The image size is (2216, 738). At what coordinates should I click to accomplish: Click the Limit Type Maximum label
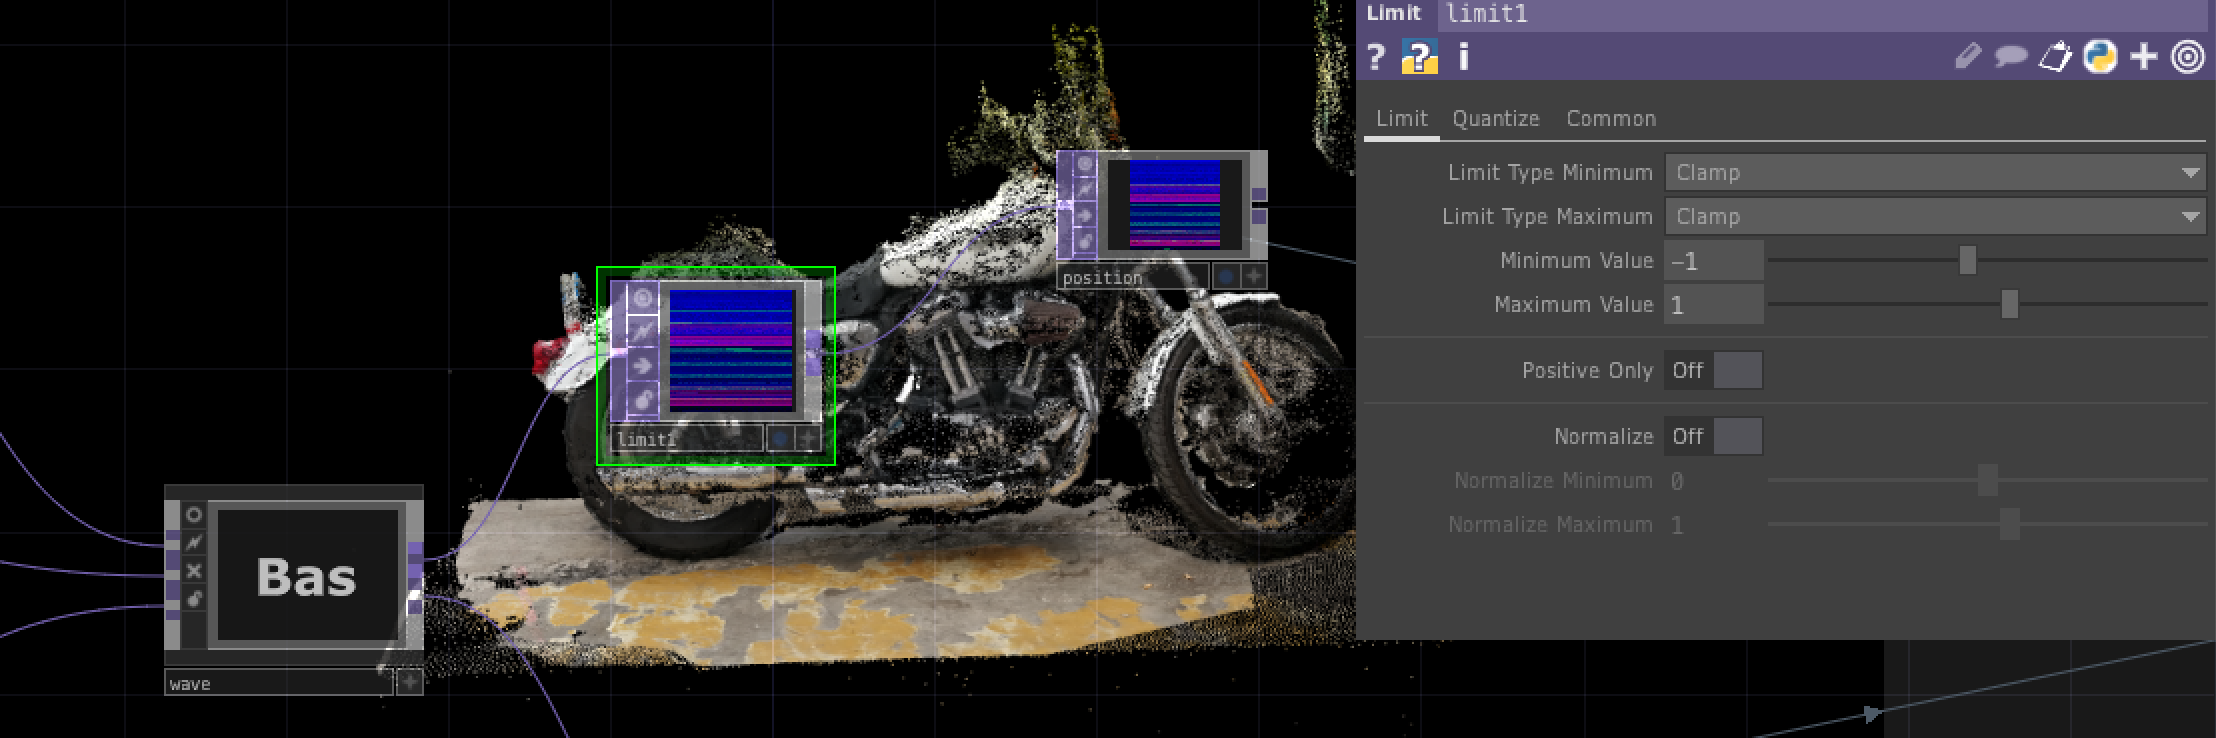1547,216
